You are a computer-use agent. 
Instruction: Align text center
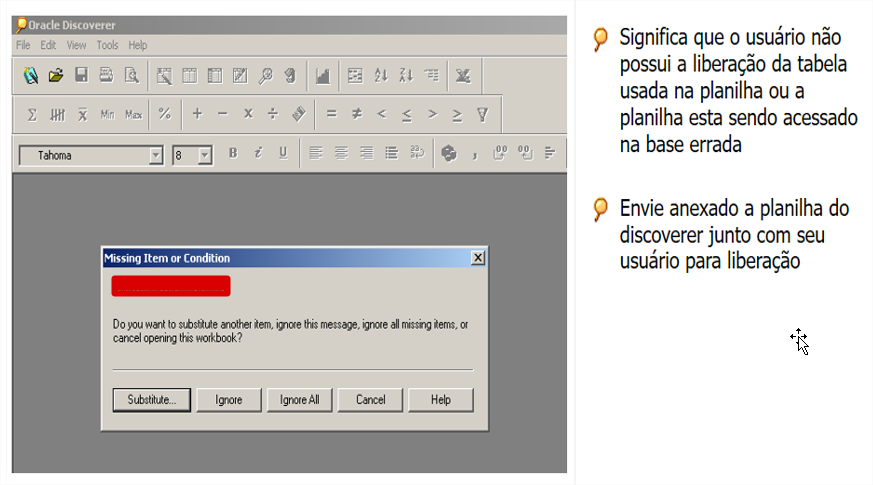(341, 153)
